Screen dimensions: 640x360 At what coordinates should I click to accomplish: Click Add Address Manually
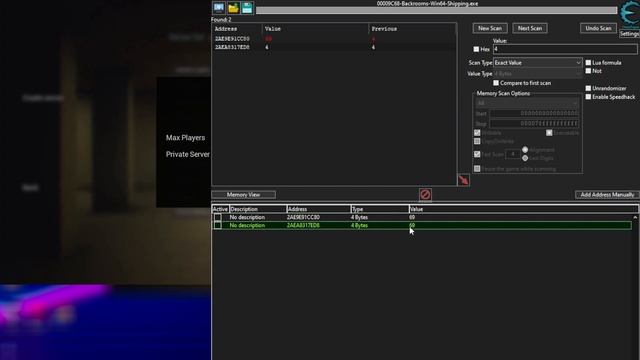607,195
